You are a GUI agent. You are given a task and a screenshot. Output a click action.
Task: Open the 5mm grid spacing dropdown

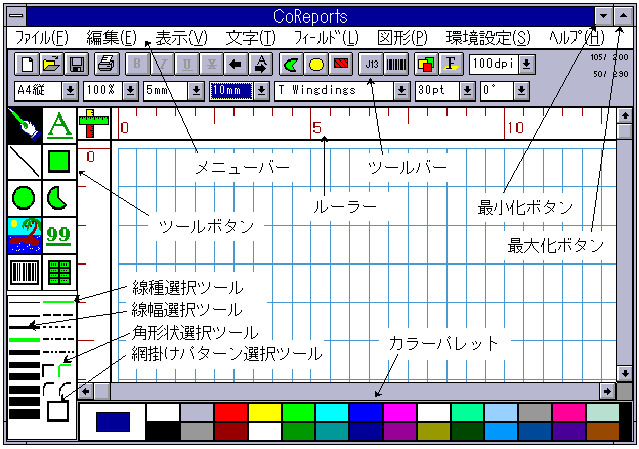(196, 91)
